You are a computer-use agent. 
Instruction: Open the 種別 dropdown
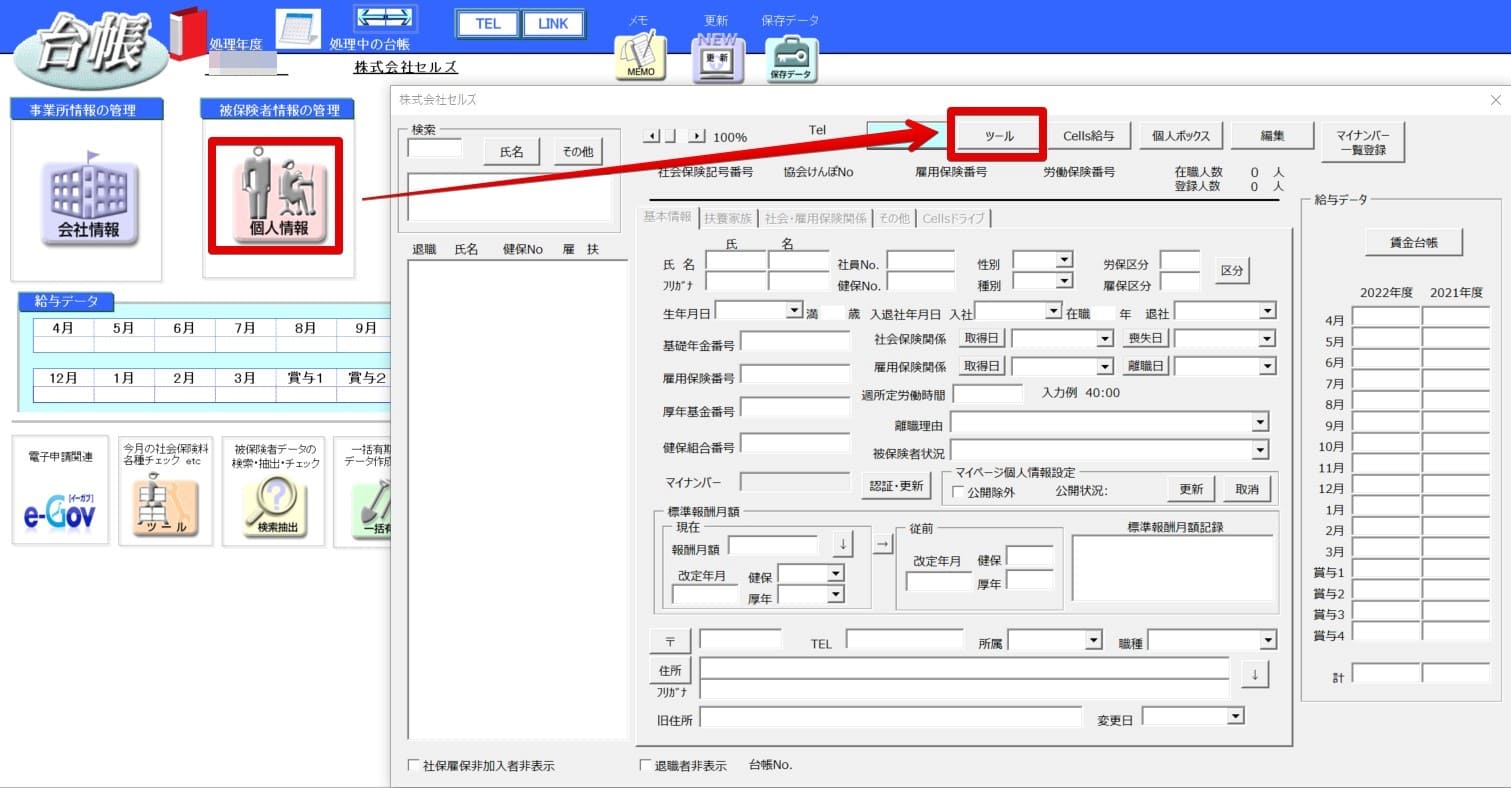[x=1064, y=281]
